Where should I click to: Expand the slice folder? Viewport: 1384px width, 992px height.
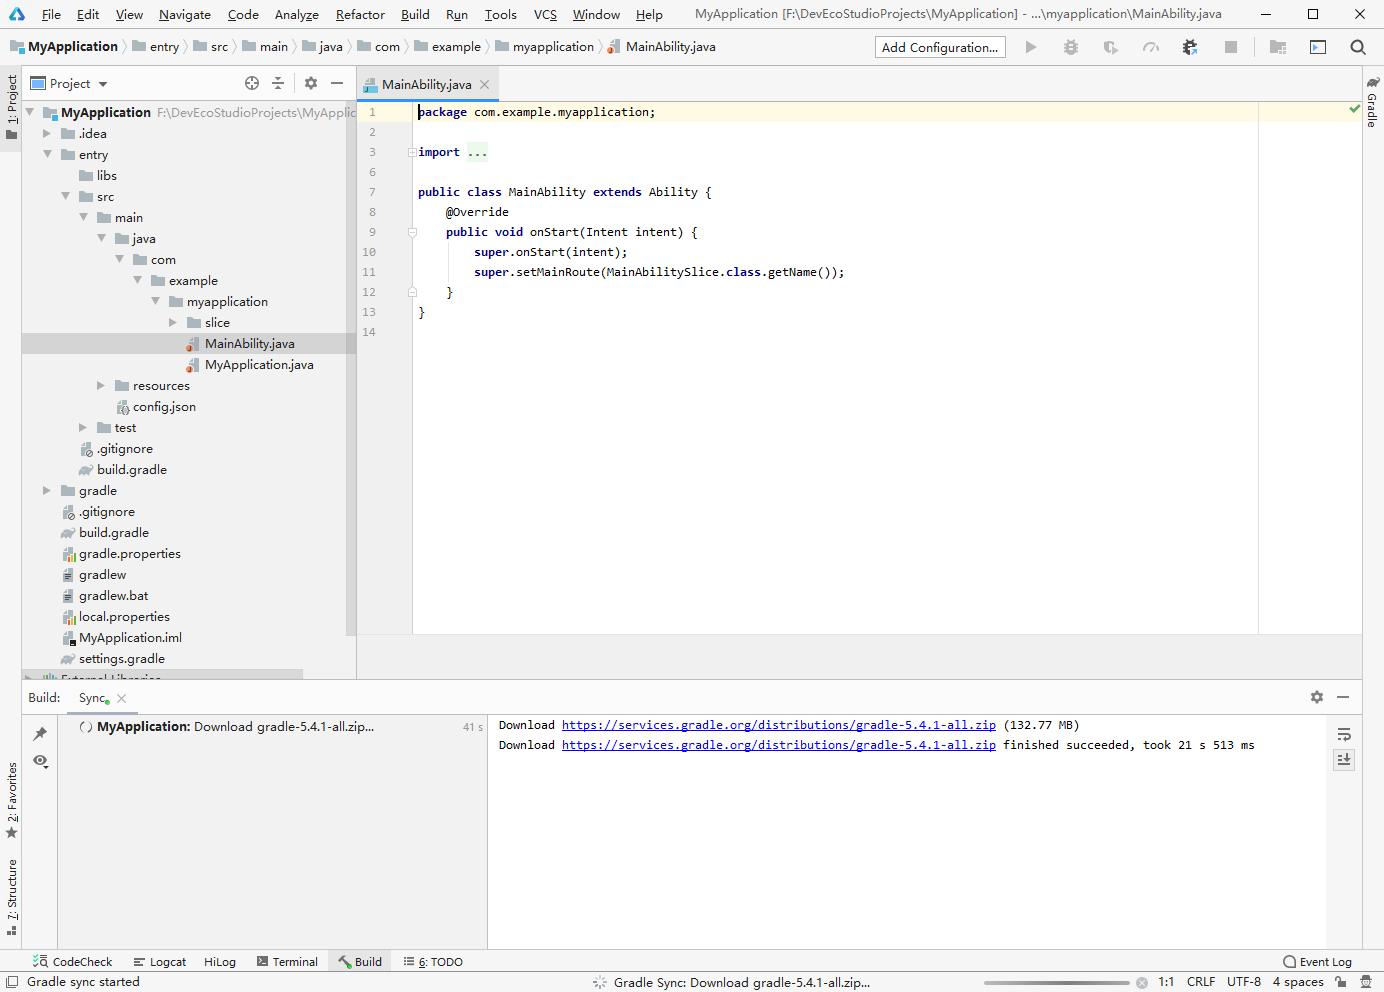tap(173, 322)
